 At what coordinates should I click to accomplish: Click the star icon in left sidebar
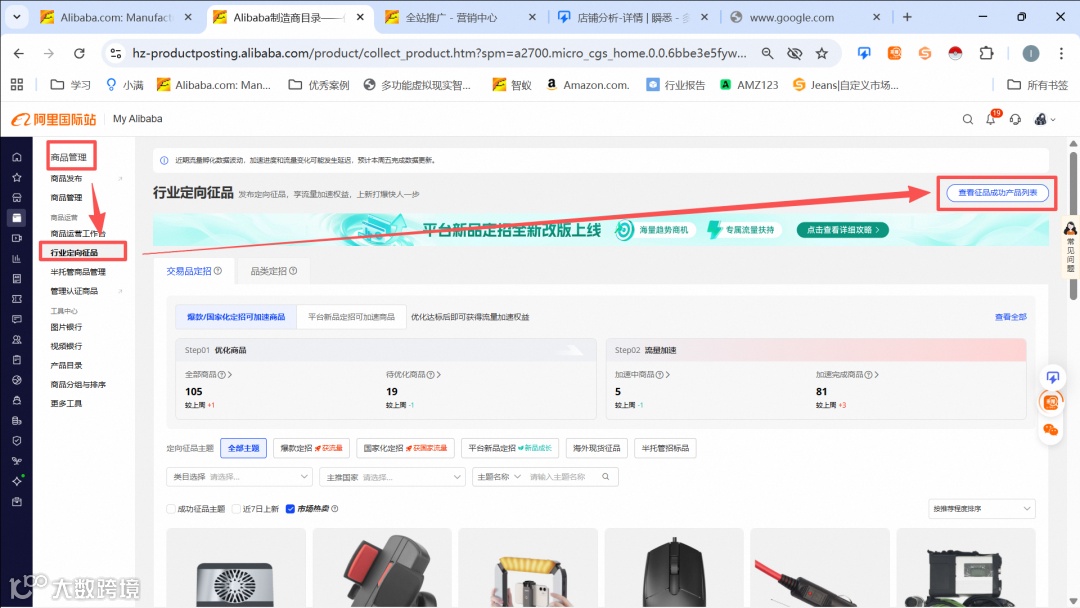(x=17, y=178)
